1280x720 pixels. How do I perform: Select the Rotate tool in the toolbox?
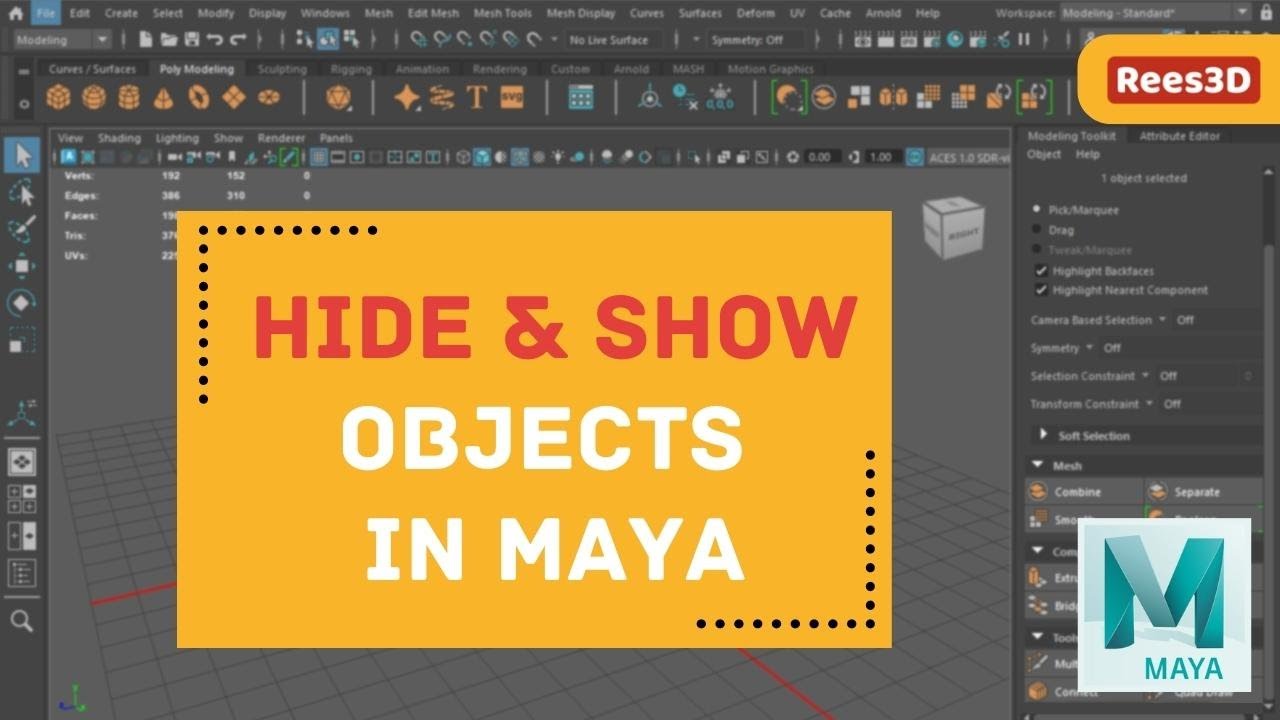(22, 303)
